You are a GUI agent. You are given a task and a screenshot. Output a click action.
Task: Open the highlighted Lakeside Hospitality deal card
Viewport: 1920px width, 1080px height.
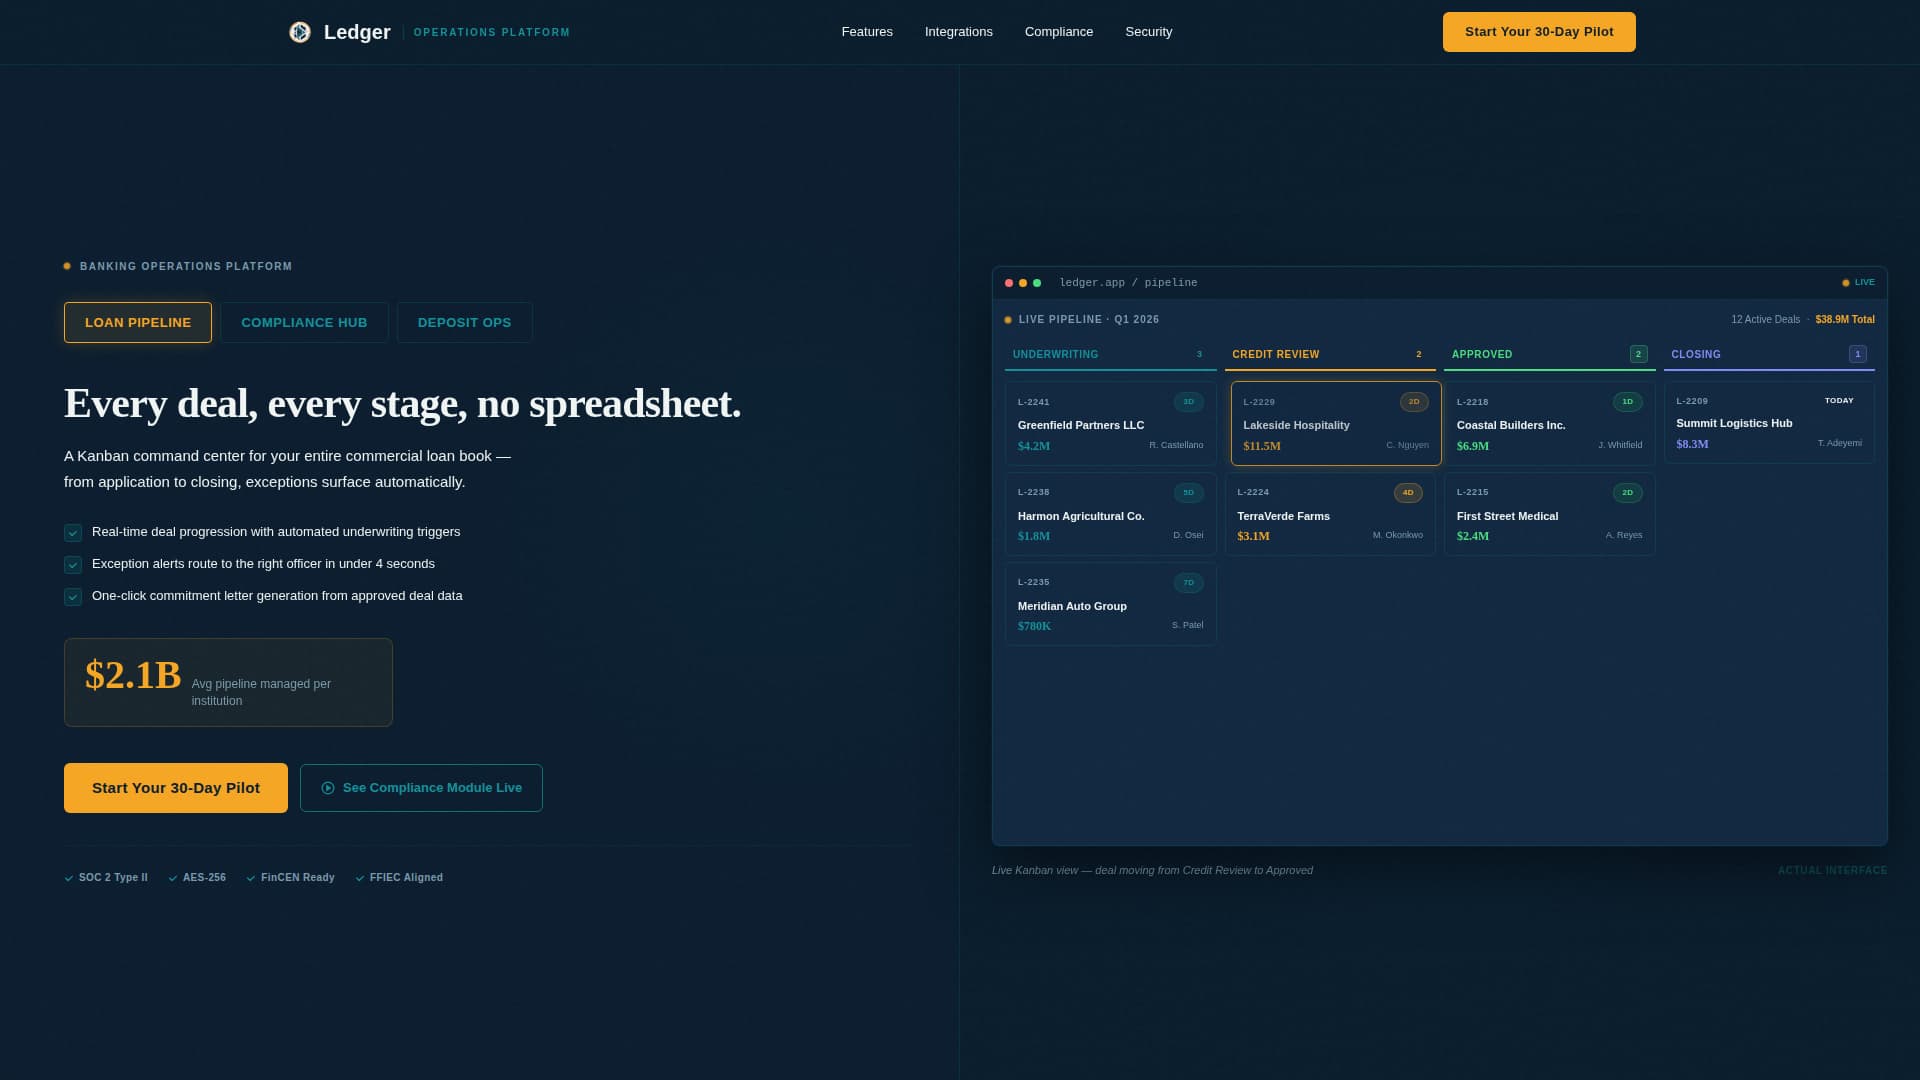(1336, 423)
